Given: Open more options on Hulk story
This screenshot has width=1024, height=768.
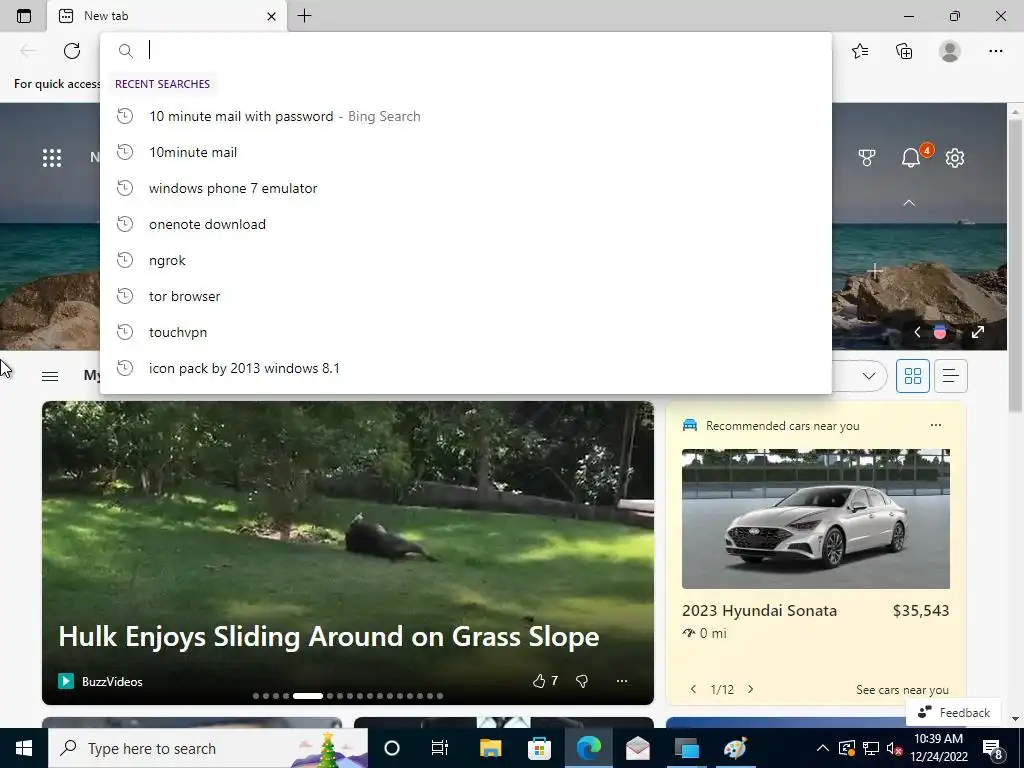Looking at the screenshot, I should pyautogui.click(x=622, y=681).
